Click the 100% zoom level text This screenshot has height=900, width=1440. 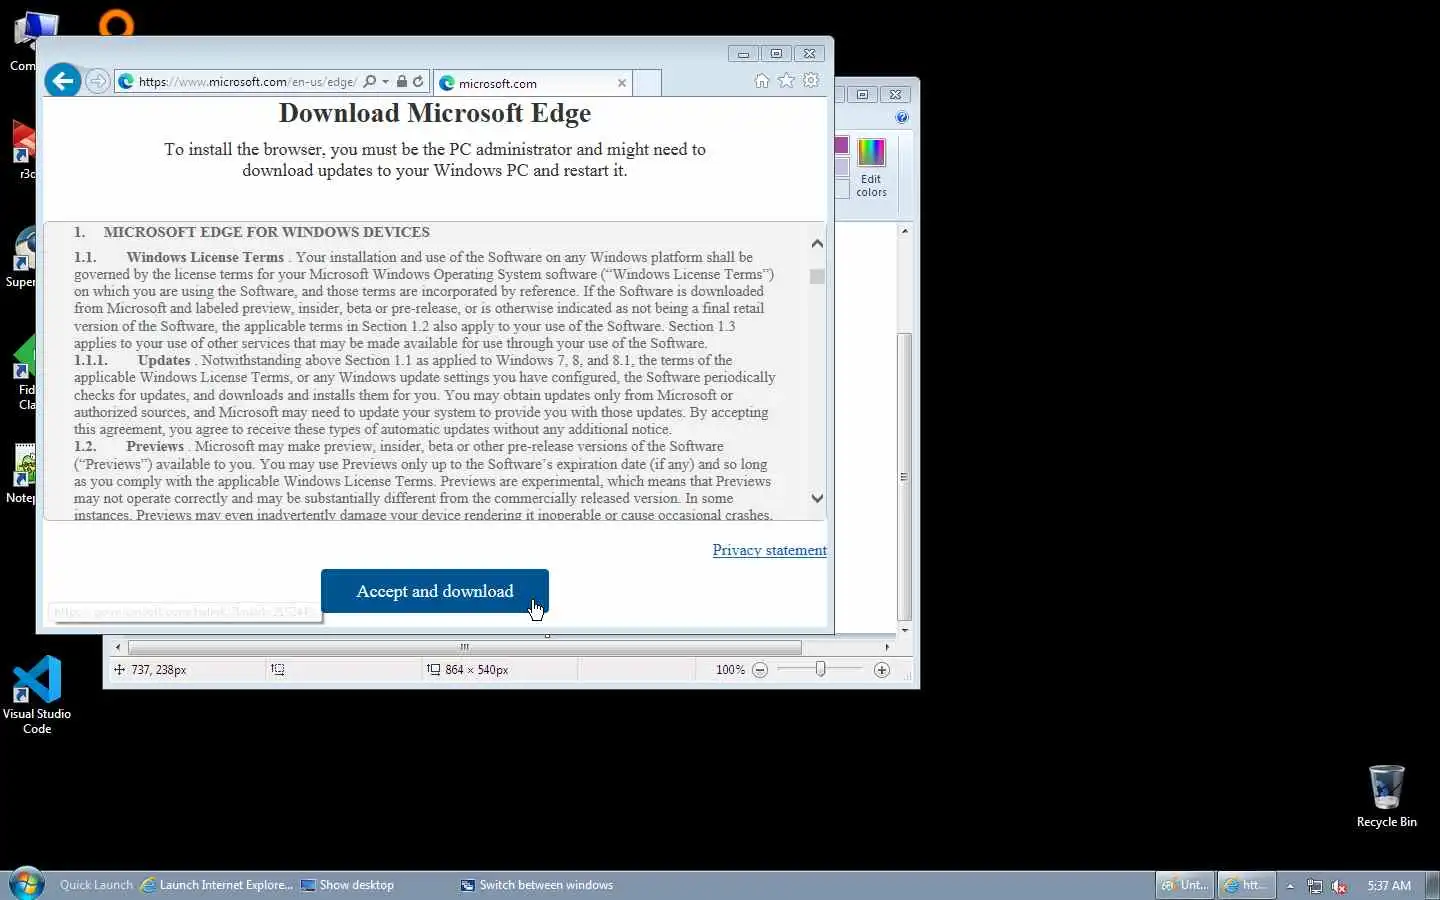(730, 670)
